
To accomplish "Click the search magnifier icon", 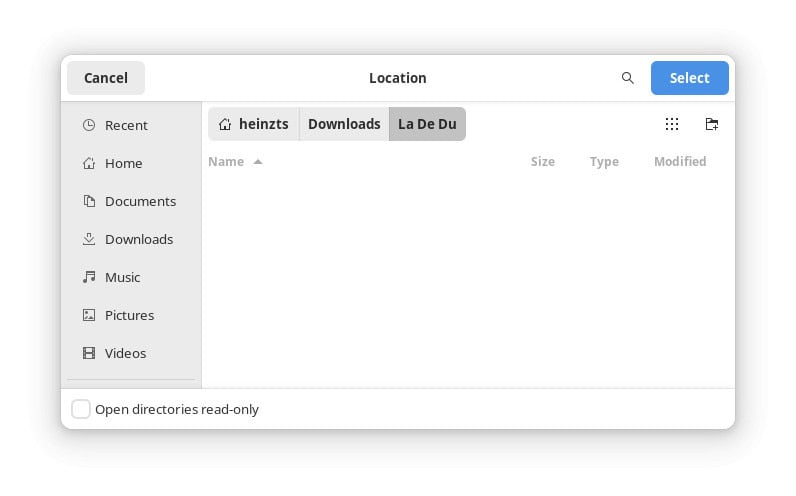I will click(627, 78).
